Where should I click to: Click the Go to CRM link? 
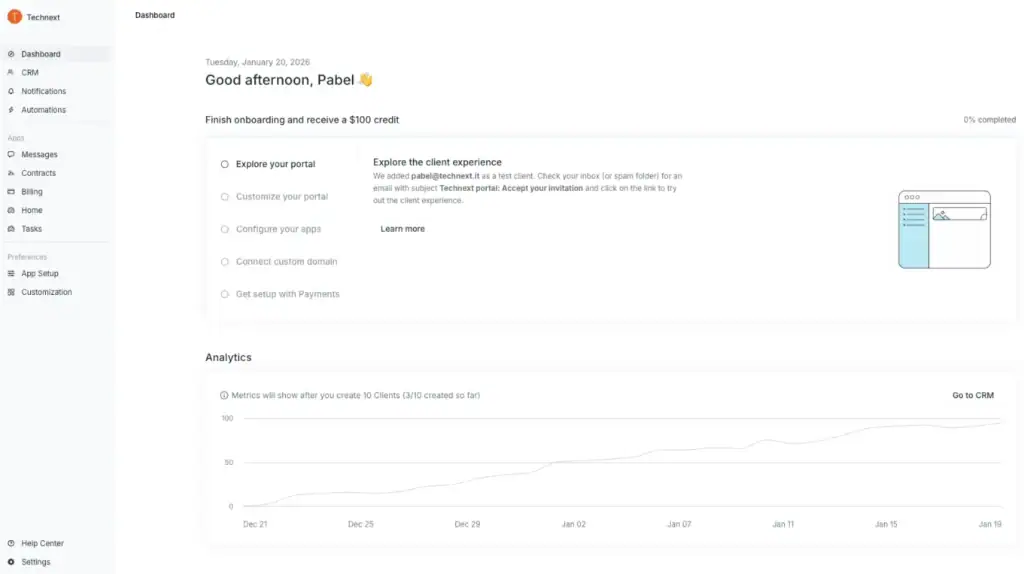972,395
